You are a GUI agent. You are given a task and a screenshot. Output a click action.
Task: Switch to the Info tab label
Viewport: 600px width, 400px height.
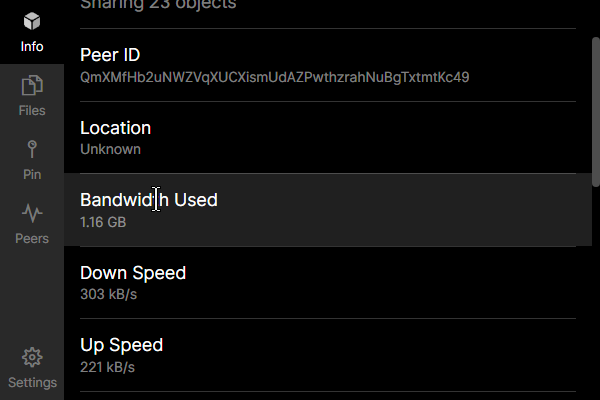[32, 46]
